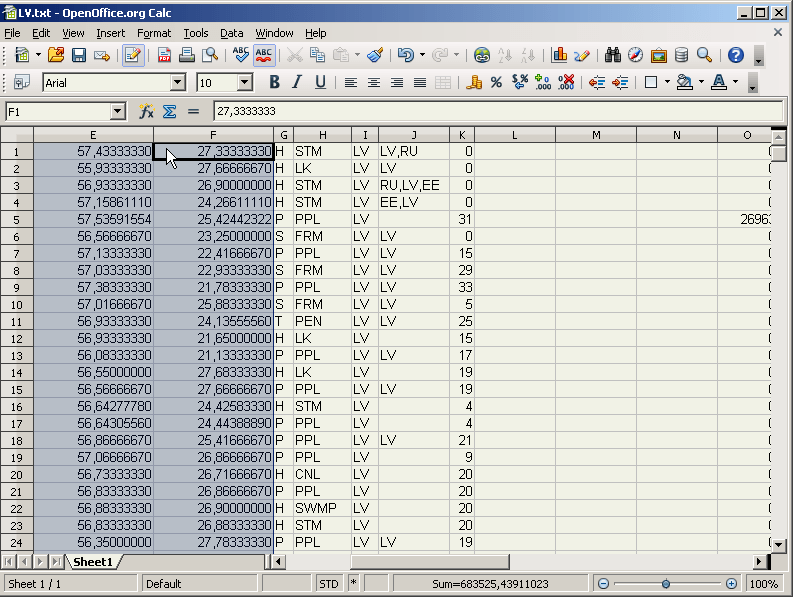The image size is (793, 597).
Task: Open the Format menu
Action: click(154, 33)
